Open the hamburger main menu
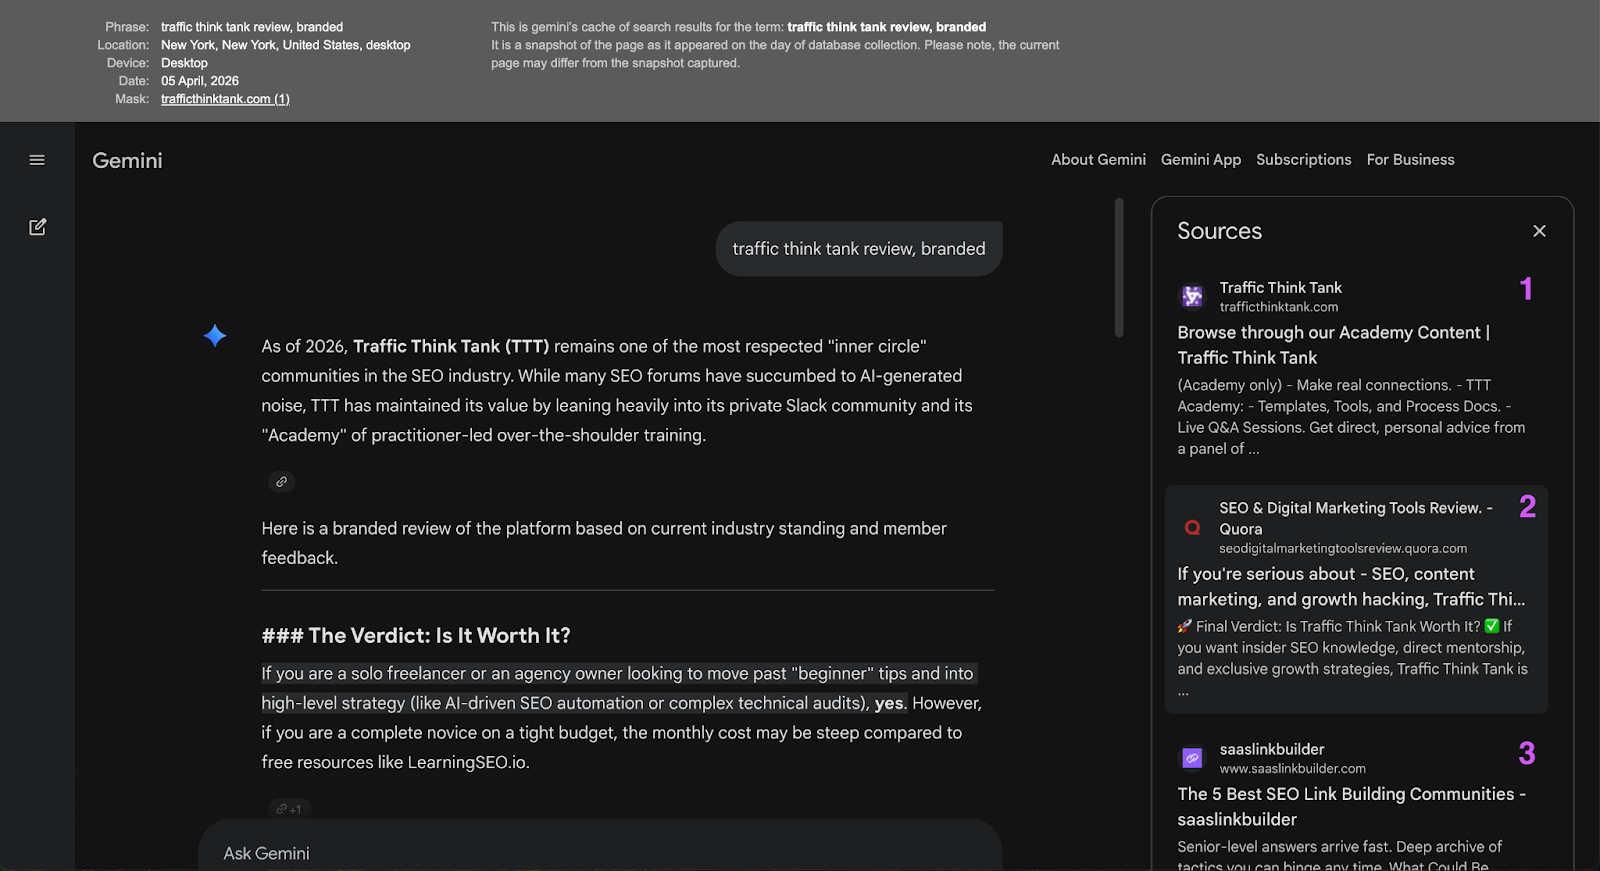 (37, 160)
